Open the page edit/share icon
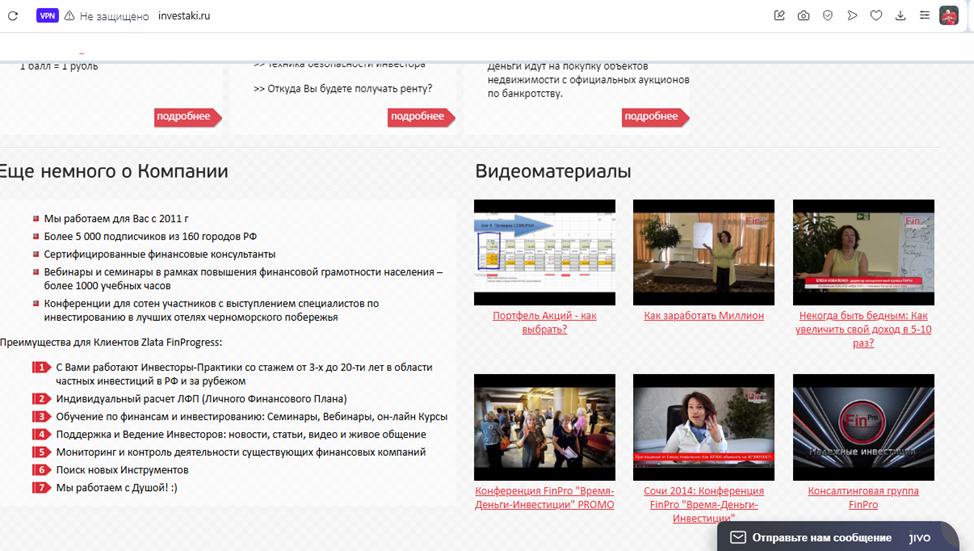974x551 pixels. point(779,16)
